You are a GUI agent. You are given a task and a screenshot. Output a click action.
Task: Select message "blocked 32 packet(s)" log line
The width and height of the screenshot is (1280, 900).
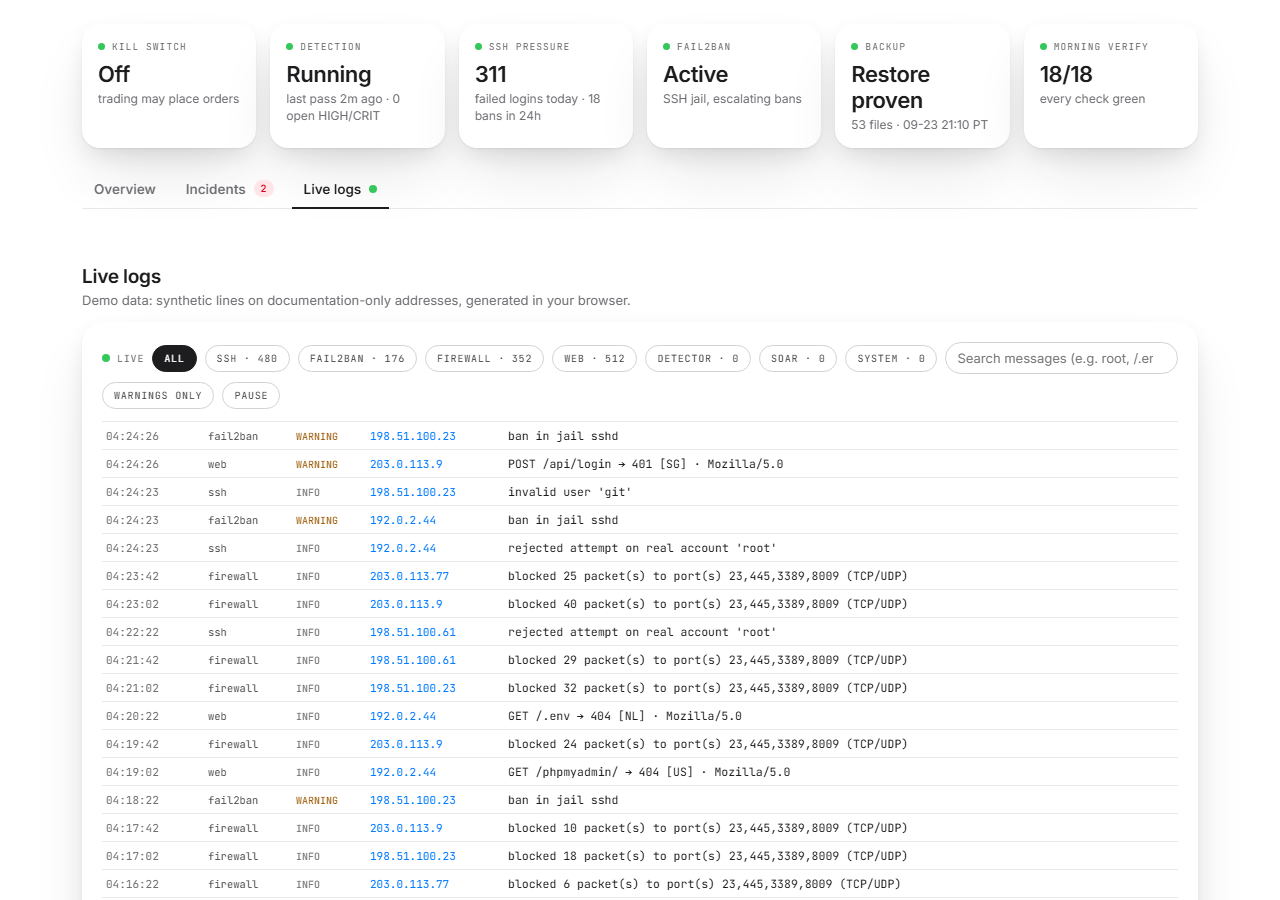point(708,688)
